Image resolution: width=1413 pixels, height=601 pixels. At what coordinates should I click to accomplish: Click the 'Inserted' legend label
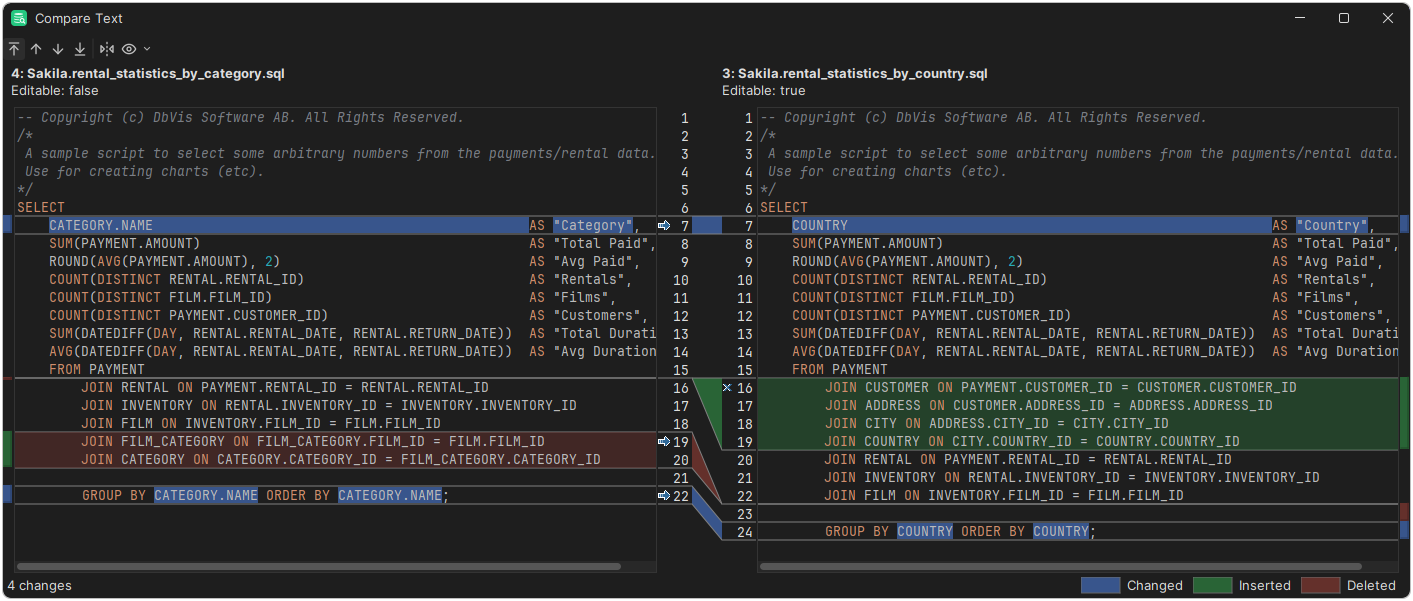1265,586
